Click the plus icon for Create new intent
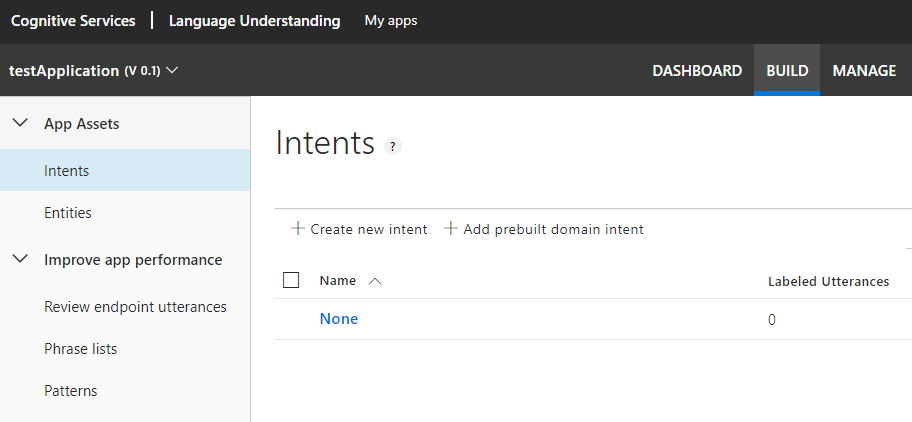 click(x=297, y=229)
